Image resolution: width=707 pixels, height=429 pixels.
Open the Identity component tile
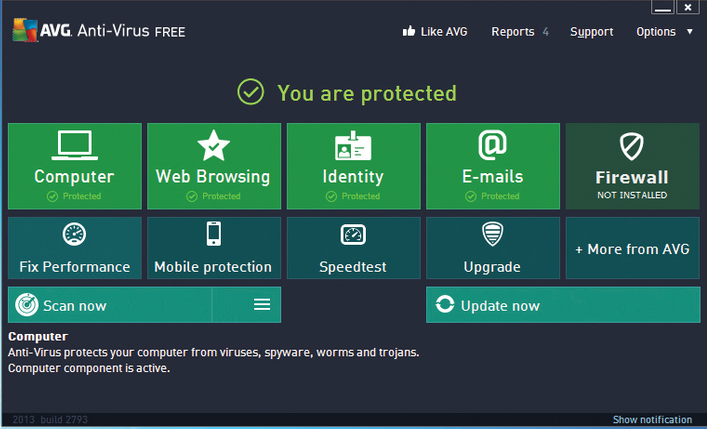point(354,166)
